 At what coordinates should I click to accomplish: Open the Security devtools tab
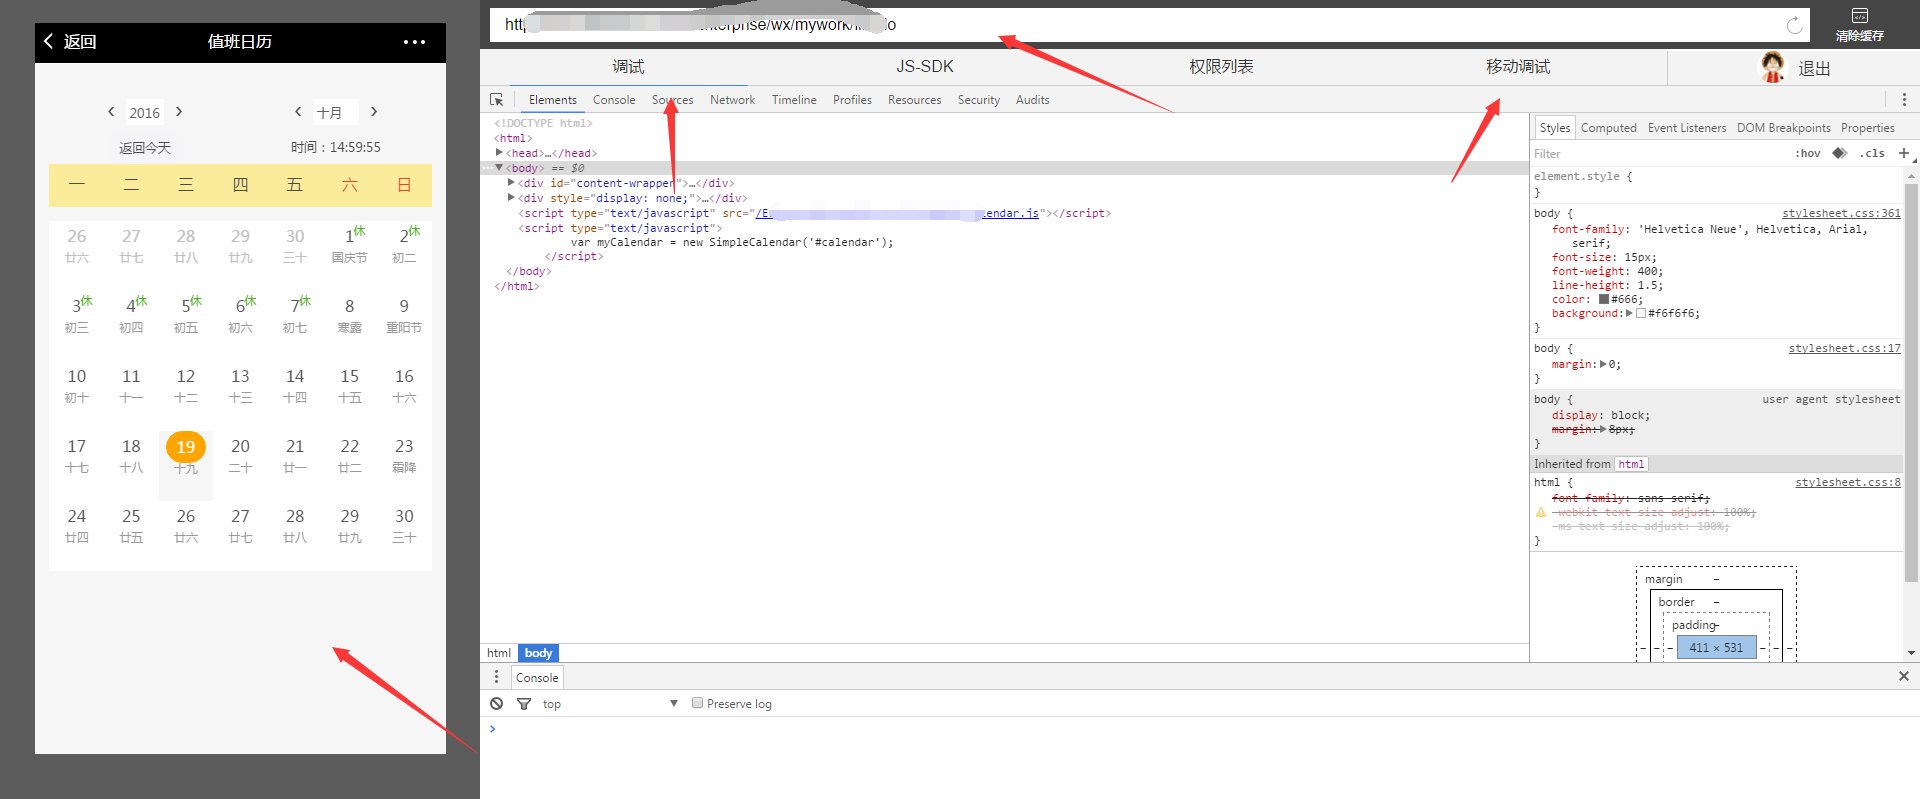(x=978, y=100)
